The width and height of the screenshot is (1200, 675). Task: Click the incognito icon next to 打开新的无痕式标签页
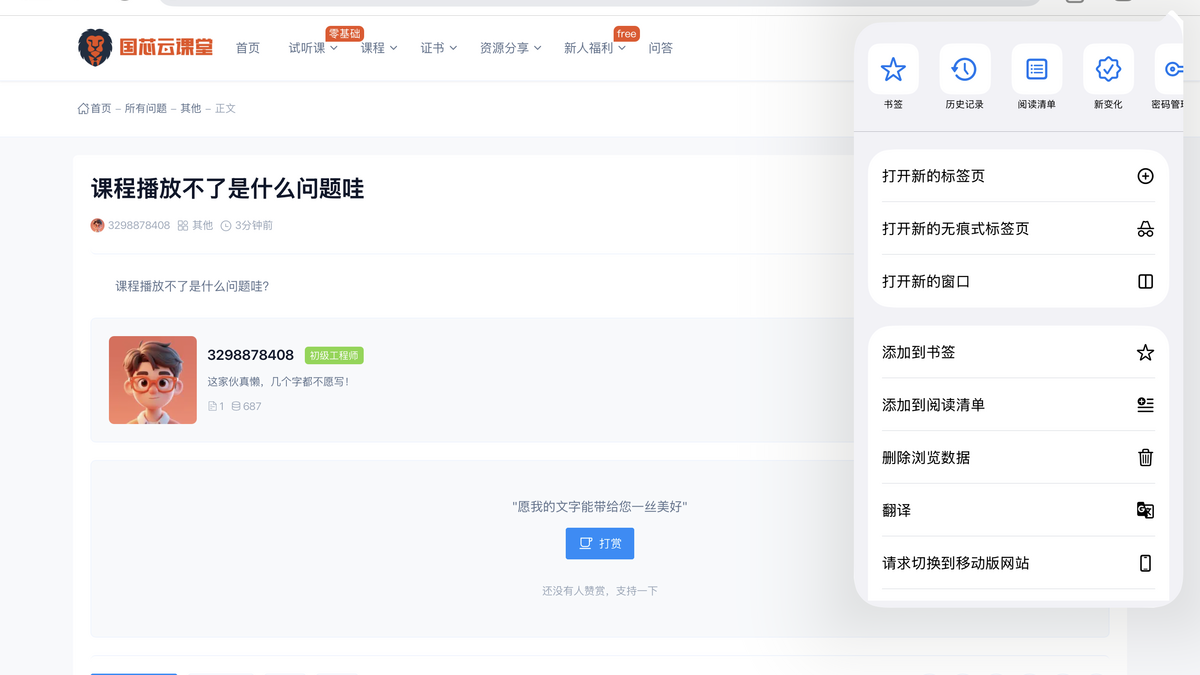point(1144,227)
